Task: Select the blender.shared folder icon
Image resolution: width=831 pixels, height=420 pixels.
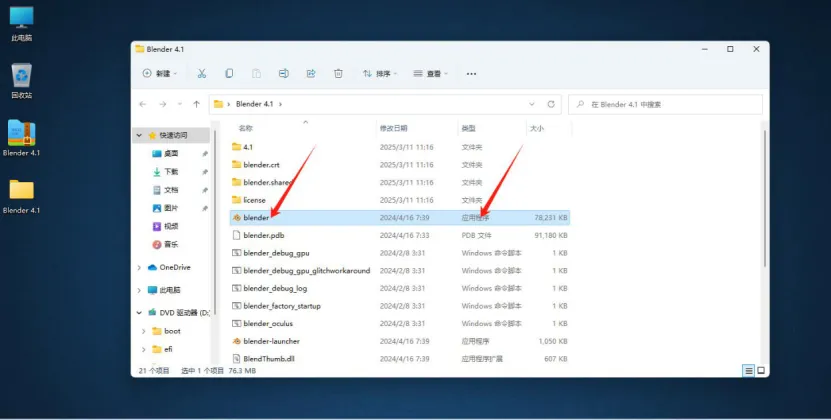Action: 236,182
